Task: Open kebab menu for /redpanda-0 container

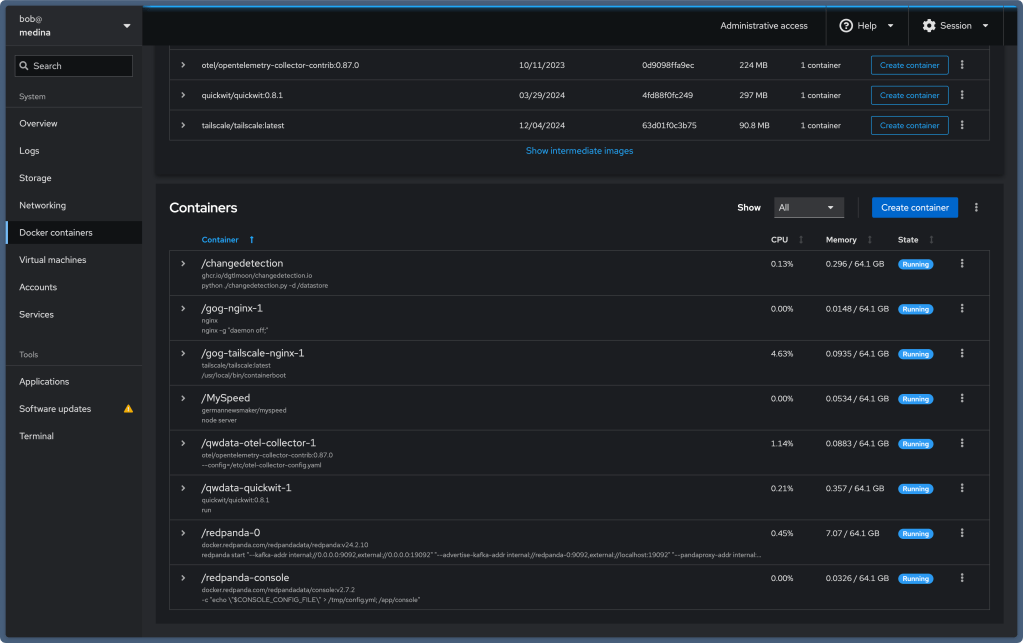Action: coord(962,533)
